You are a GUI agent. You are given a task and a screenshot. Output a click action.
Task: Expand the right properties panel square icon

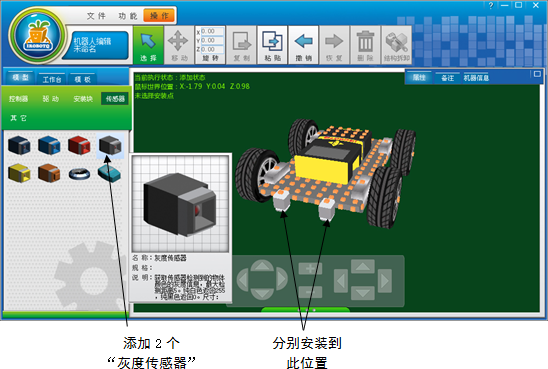point(537,74)
